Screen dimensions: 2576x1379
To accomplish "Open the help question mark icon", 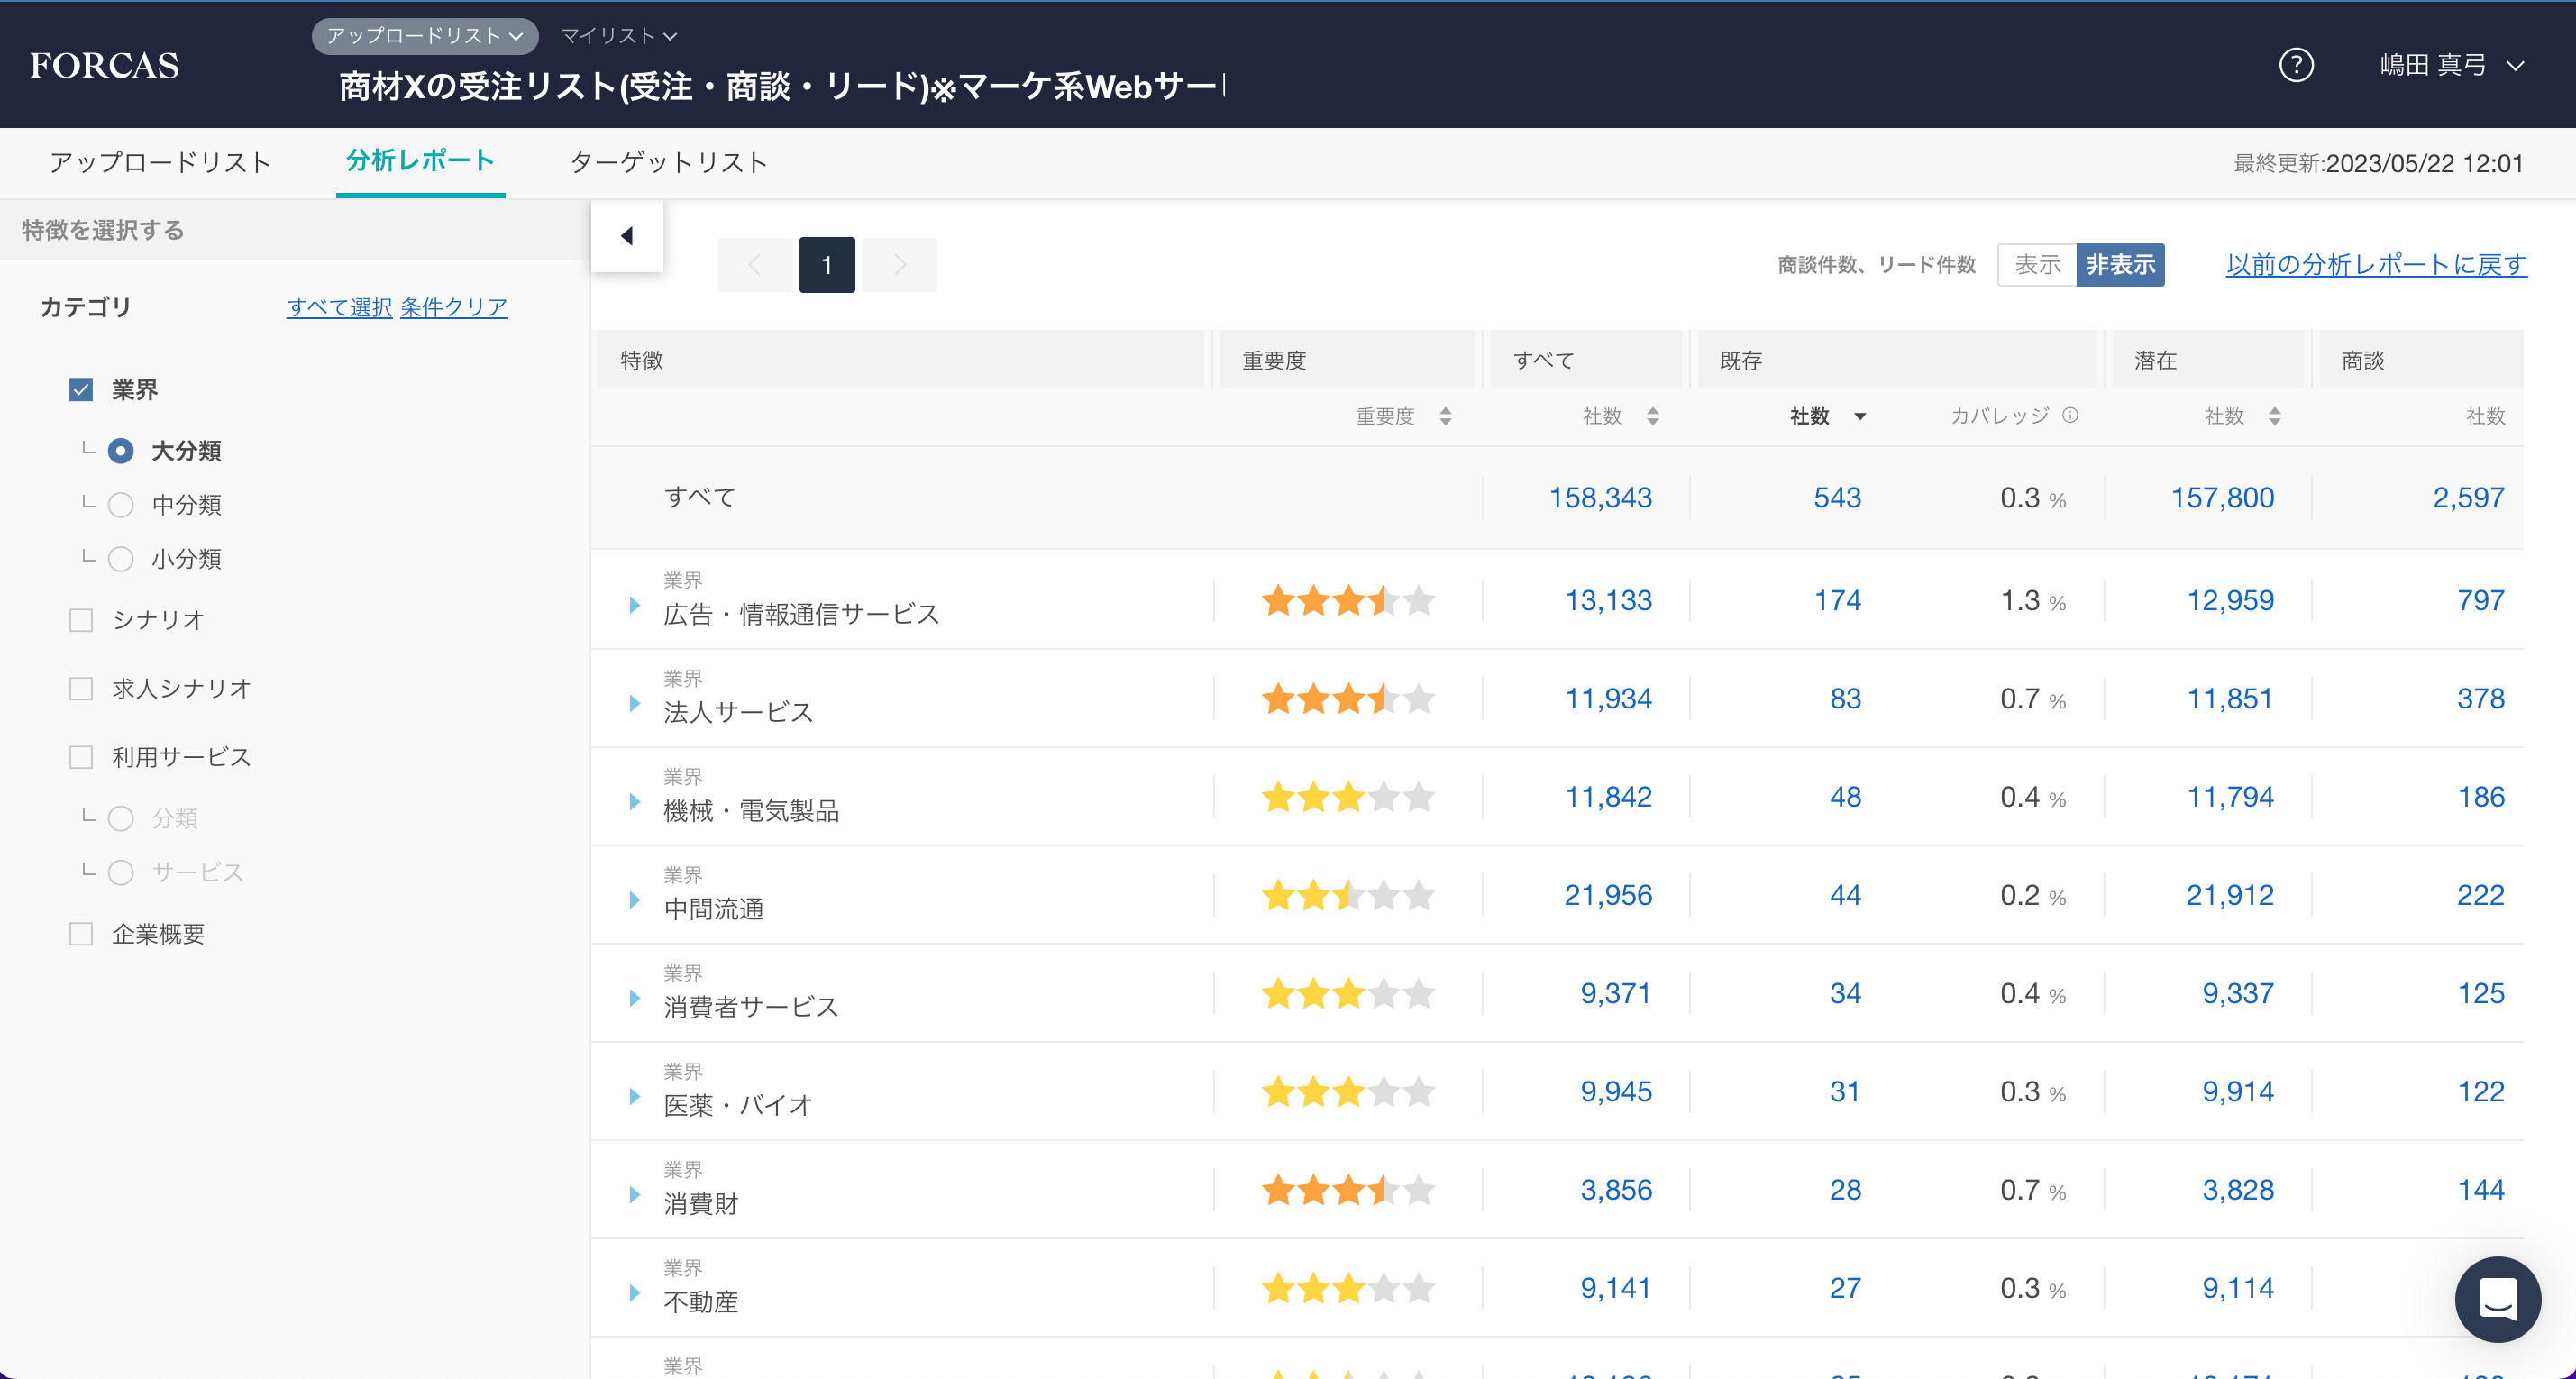I will click(2296, 65).
